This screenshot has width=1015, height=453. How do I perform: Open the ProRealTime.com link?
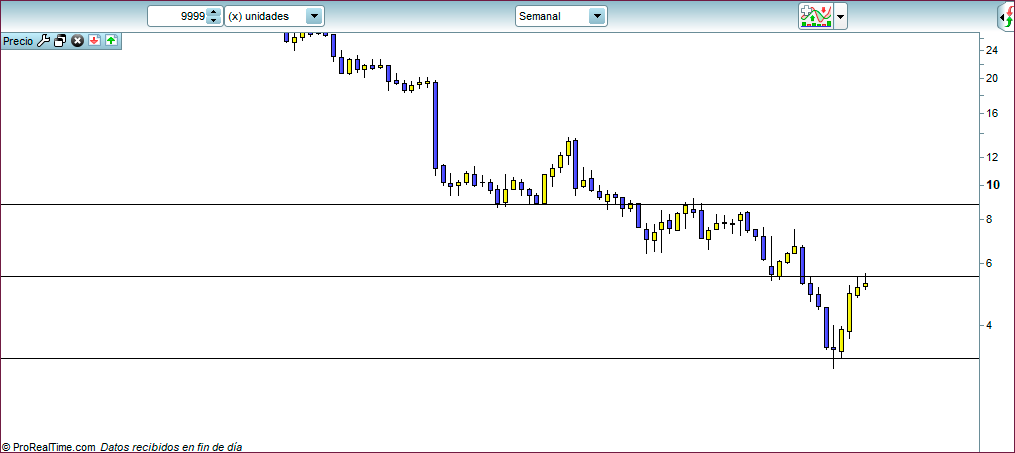point(54,447)
